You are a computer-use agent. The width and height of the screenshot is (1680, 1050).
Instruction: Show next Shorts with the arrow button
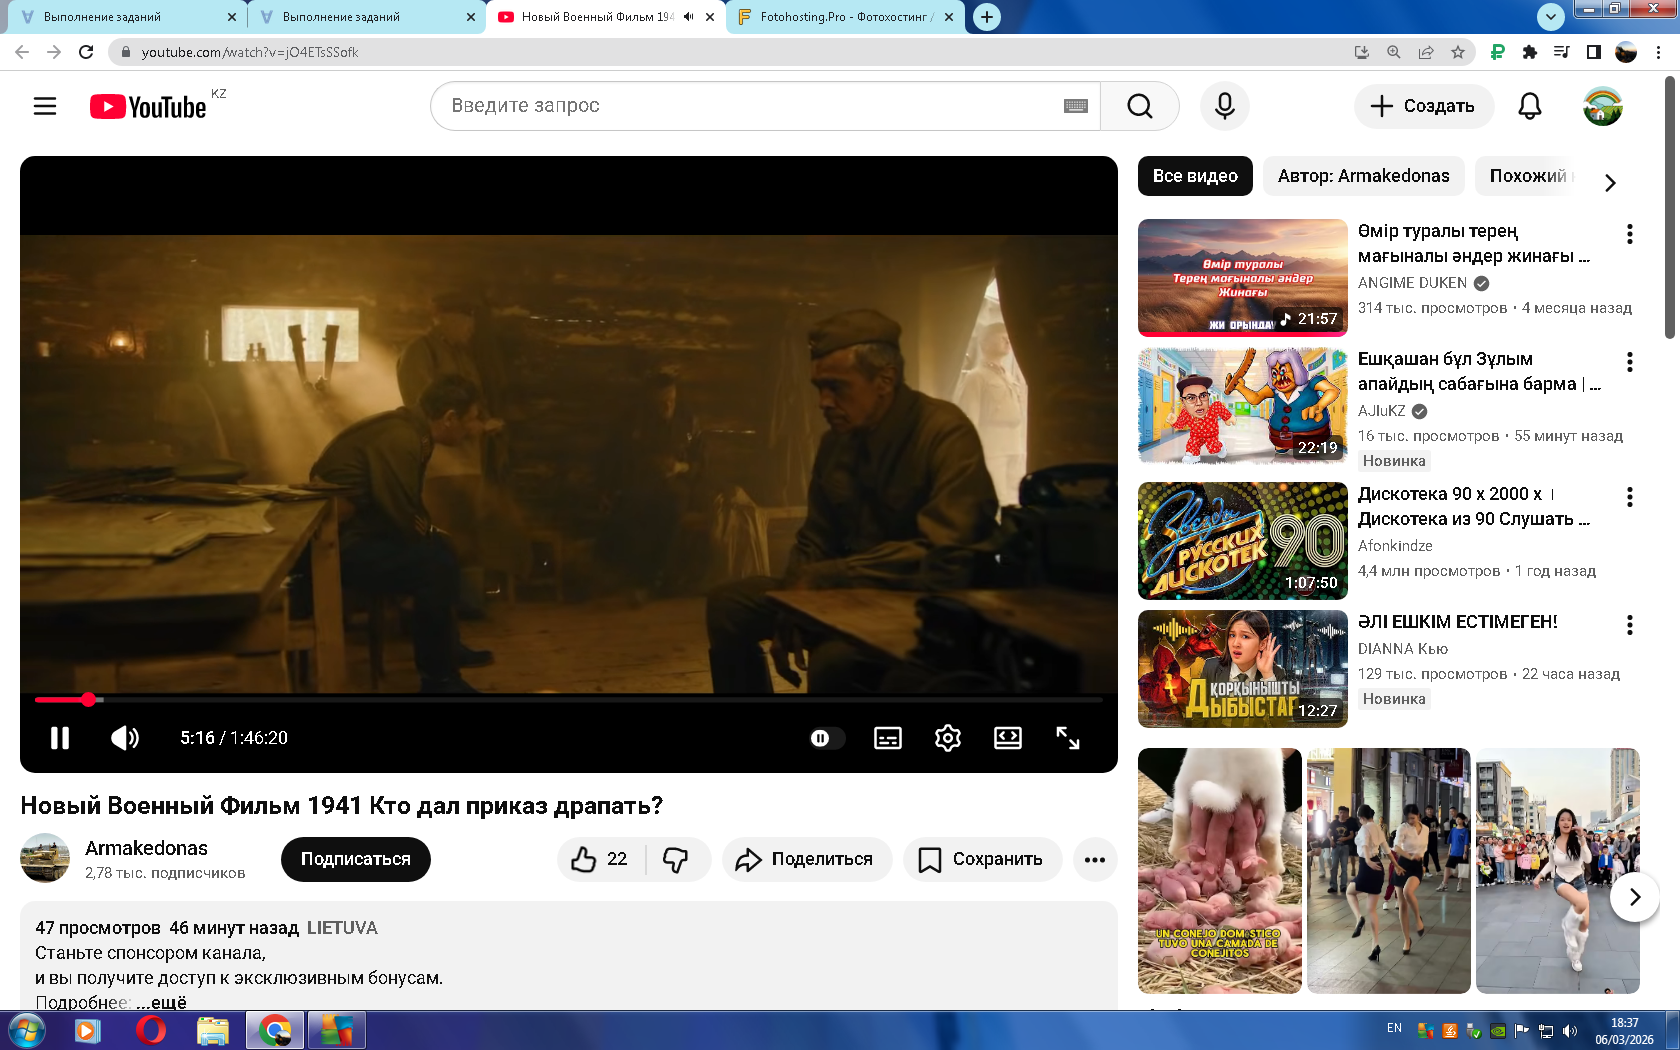click(x=1635, y=897)
